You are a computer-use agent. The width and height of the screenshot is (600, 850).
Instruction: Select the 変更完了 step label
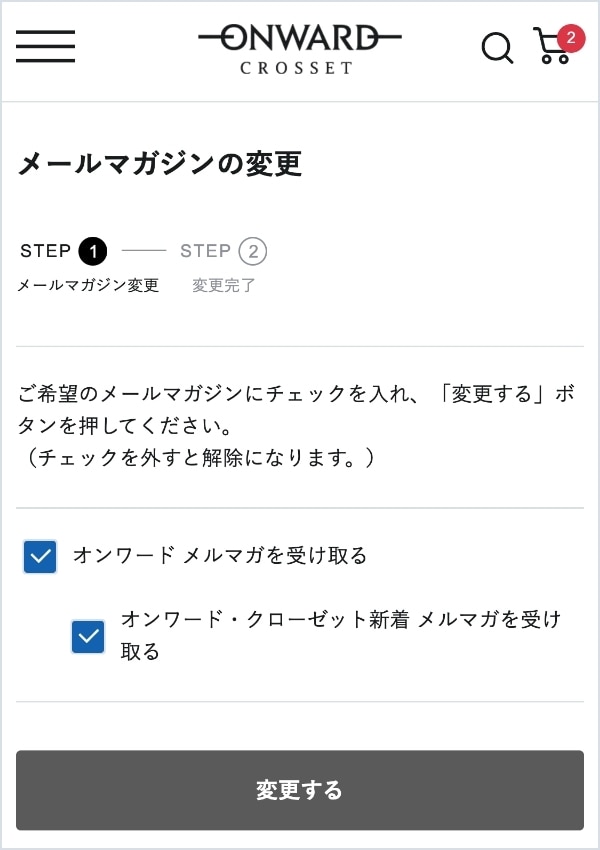(x=224, y=285)
